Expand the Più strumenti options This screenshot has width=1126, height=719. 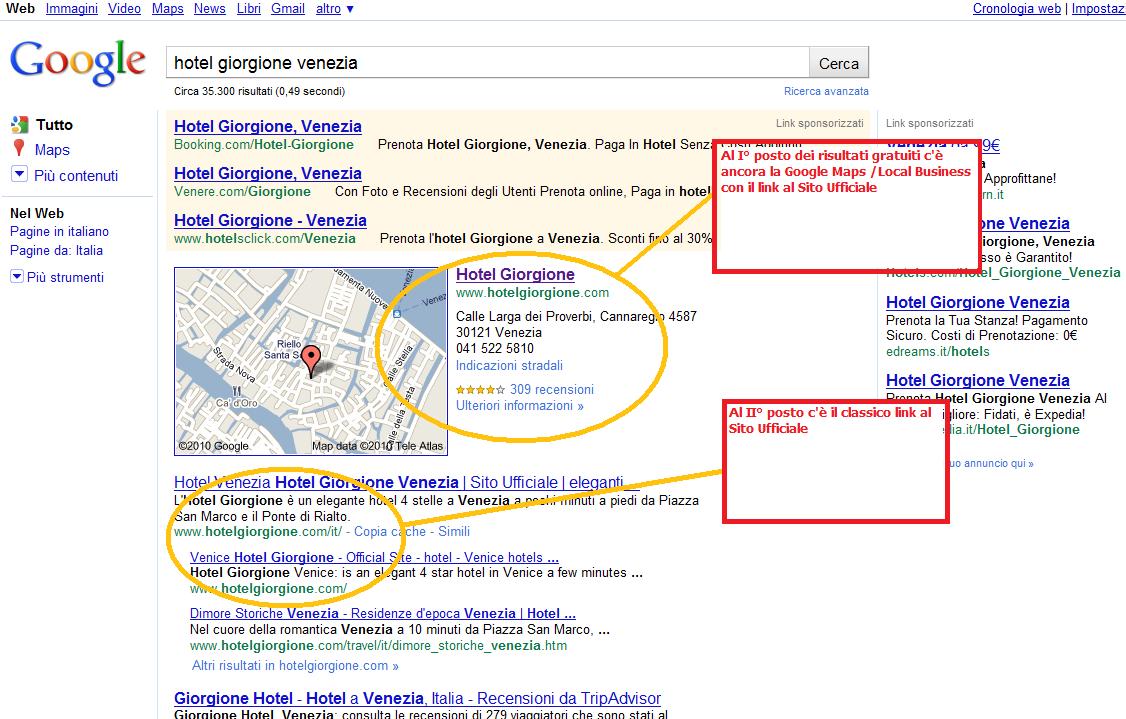pos(57,277)
